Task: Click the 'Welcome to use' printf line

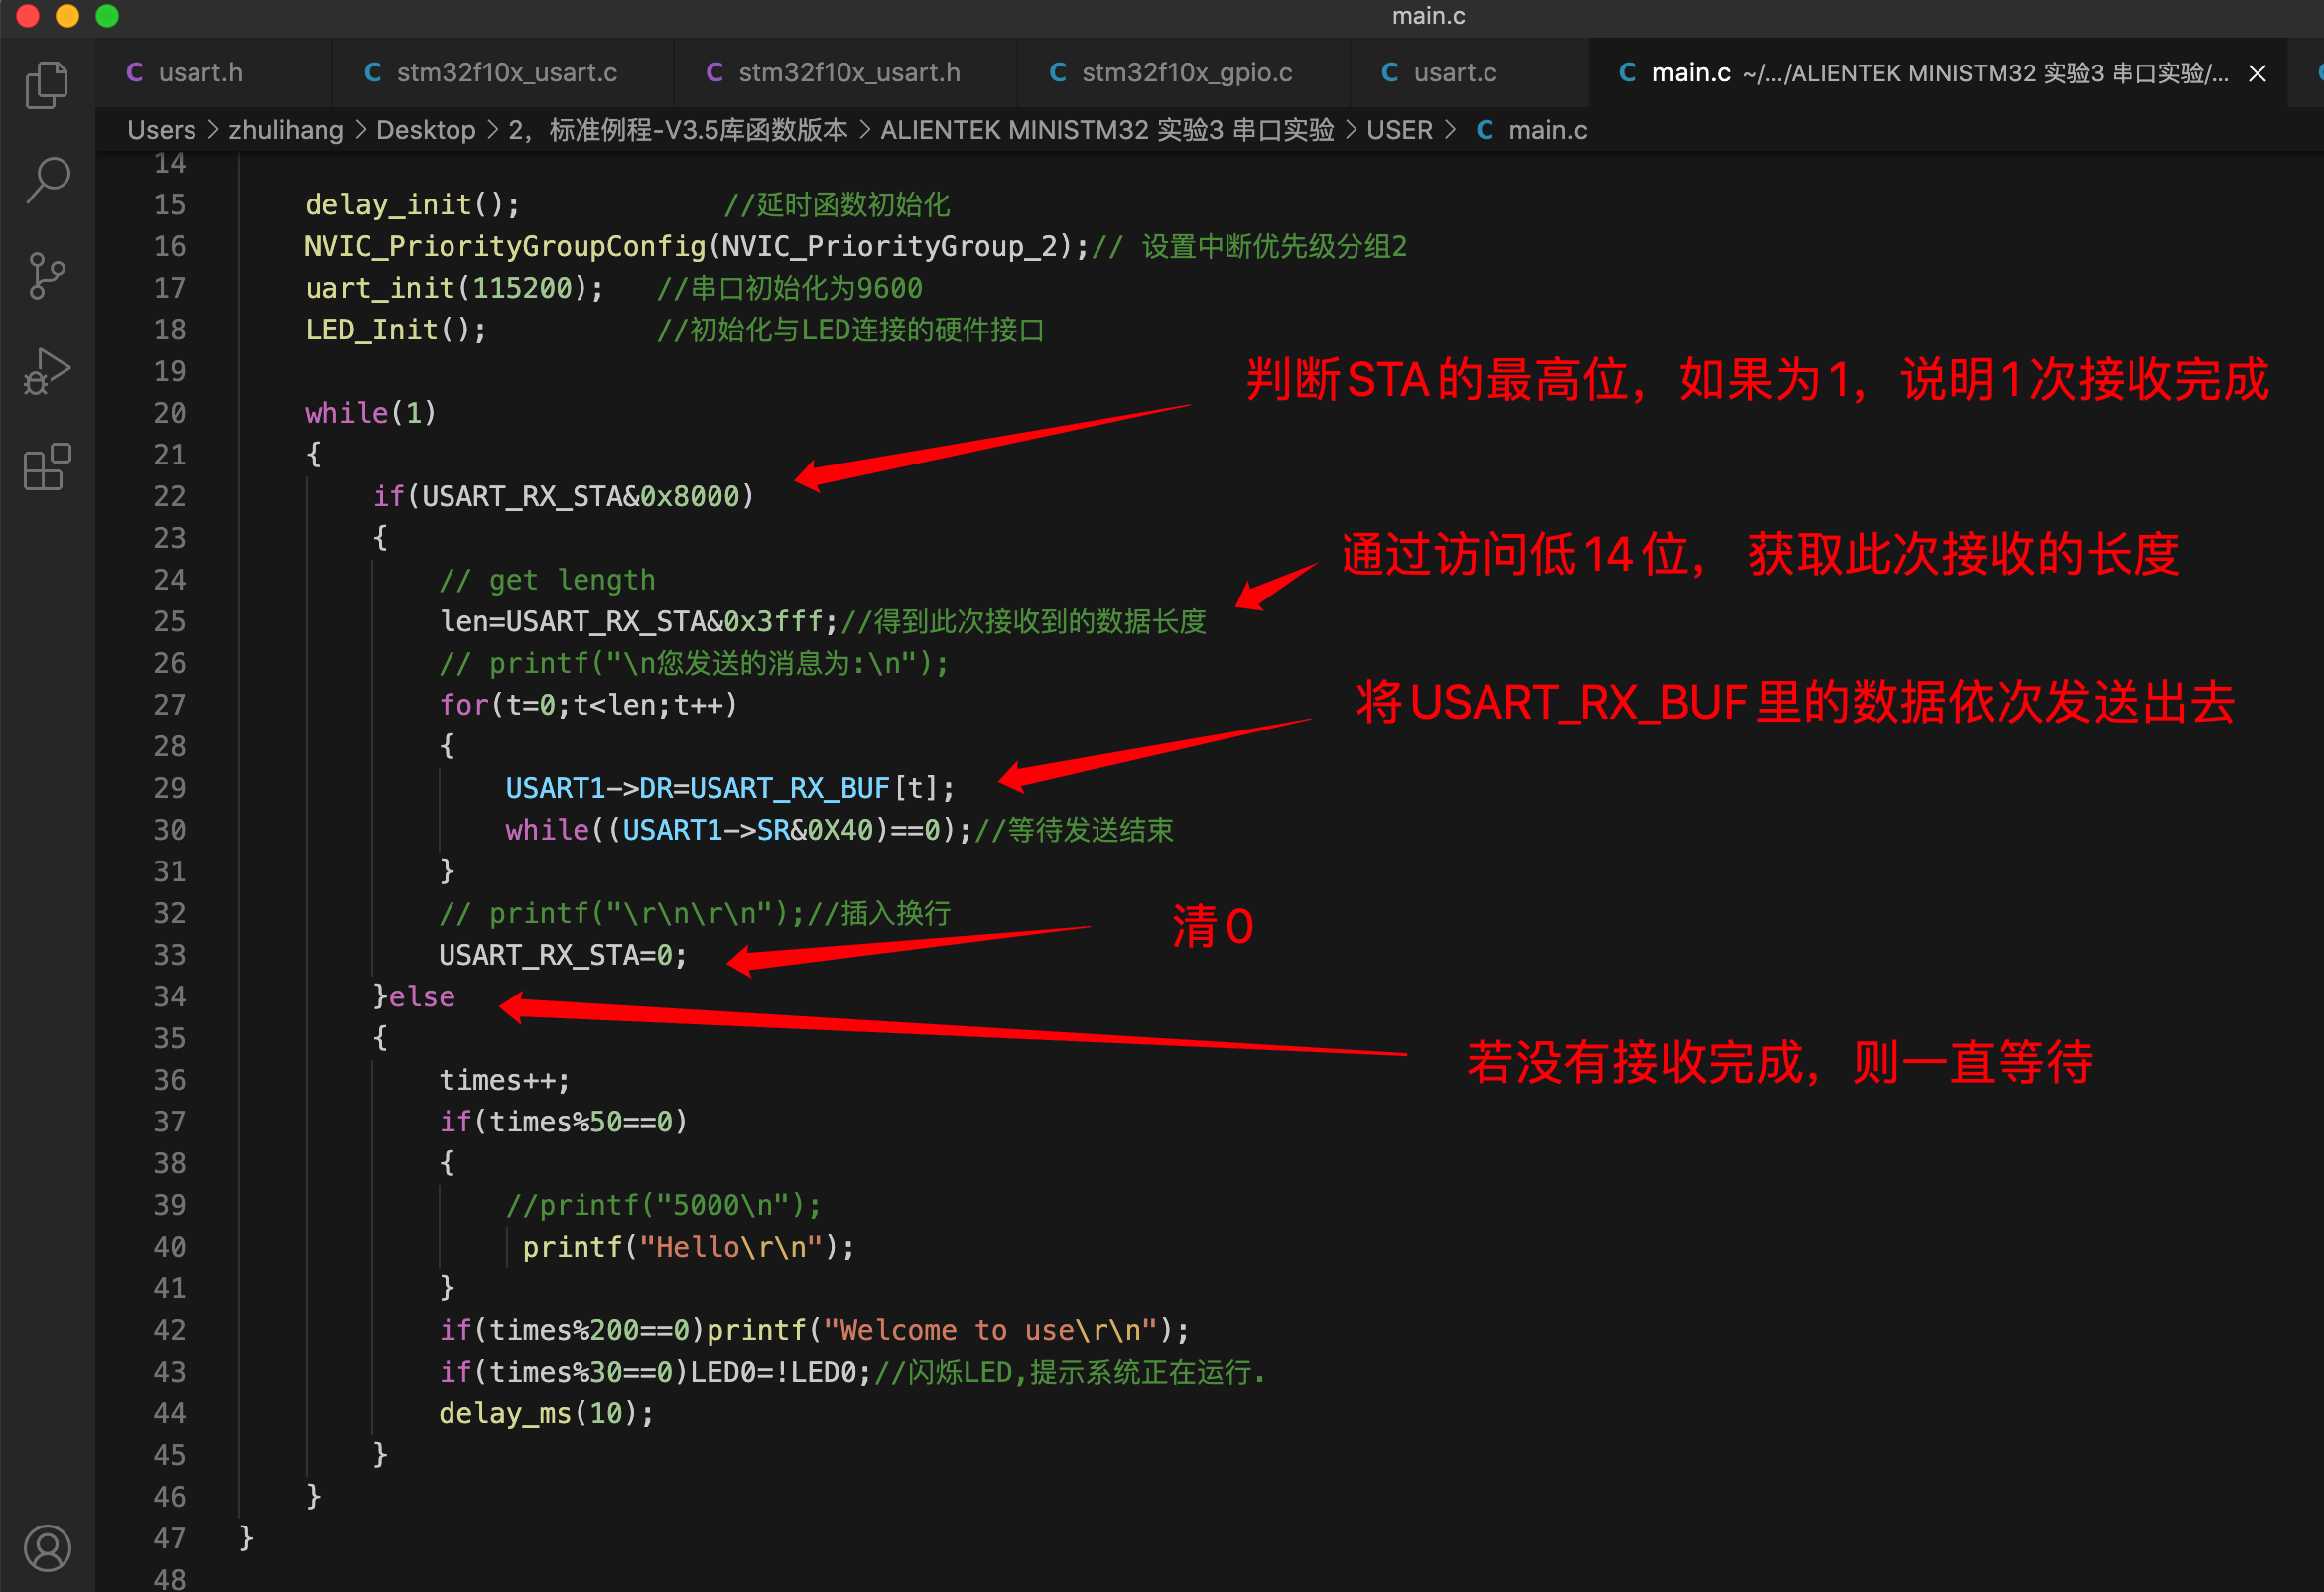Action: click(x=814, y=1330)
